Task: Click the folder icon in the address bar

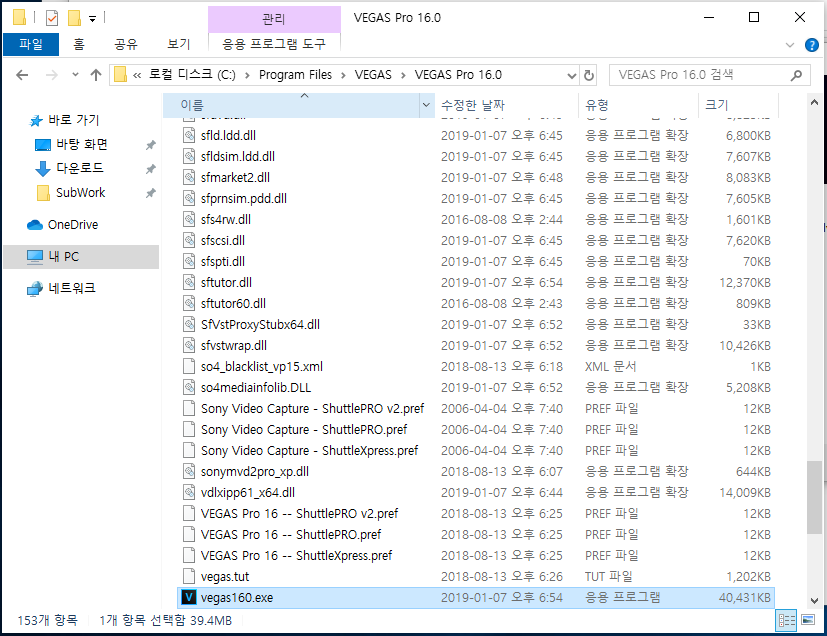Action: (120, 75)
